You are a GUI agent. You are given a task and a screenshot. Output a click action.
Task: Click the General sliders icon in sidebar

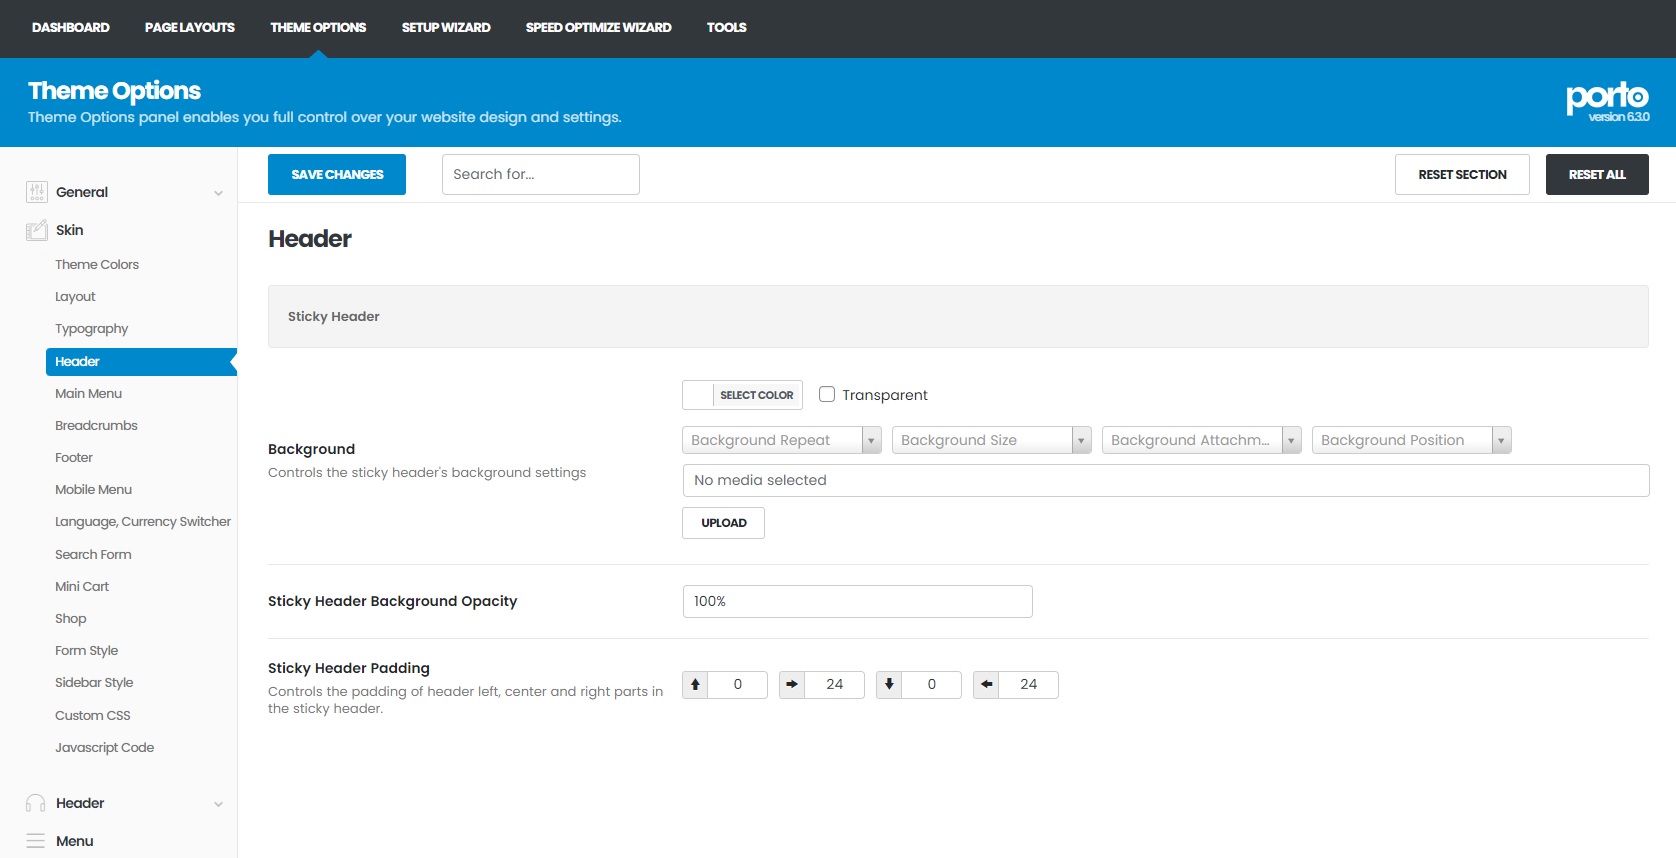pos(37,192)
